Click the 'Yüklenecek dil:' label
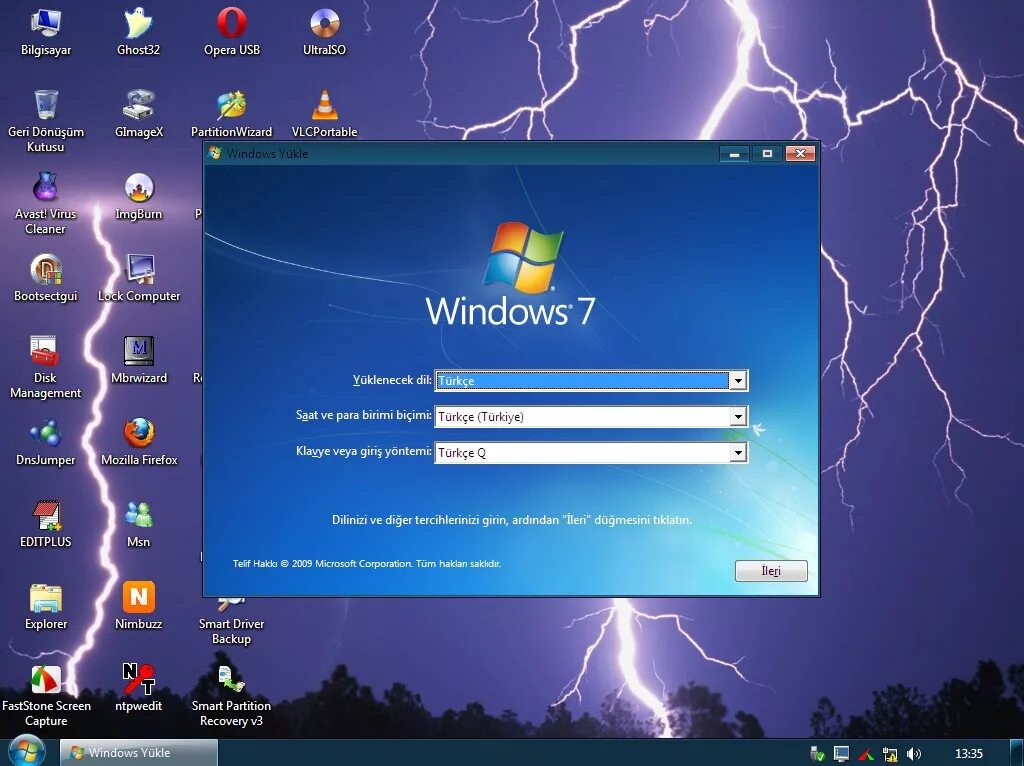The image size is (1024, 766). pyautogui.click(x=392, y=380)
